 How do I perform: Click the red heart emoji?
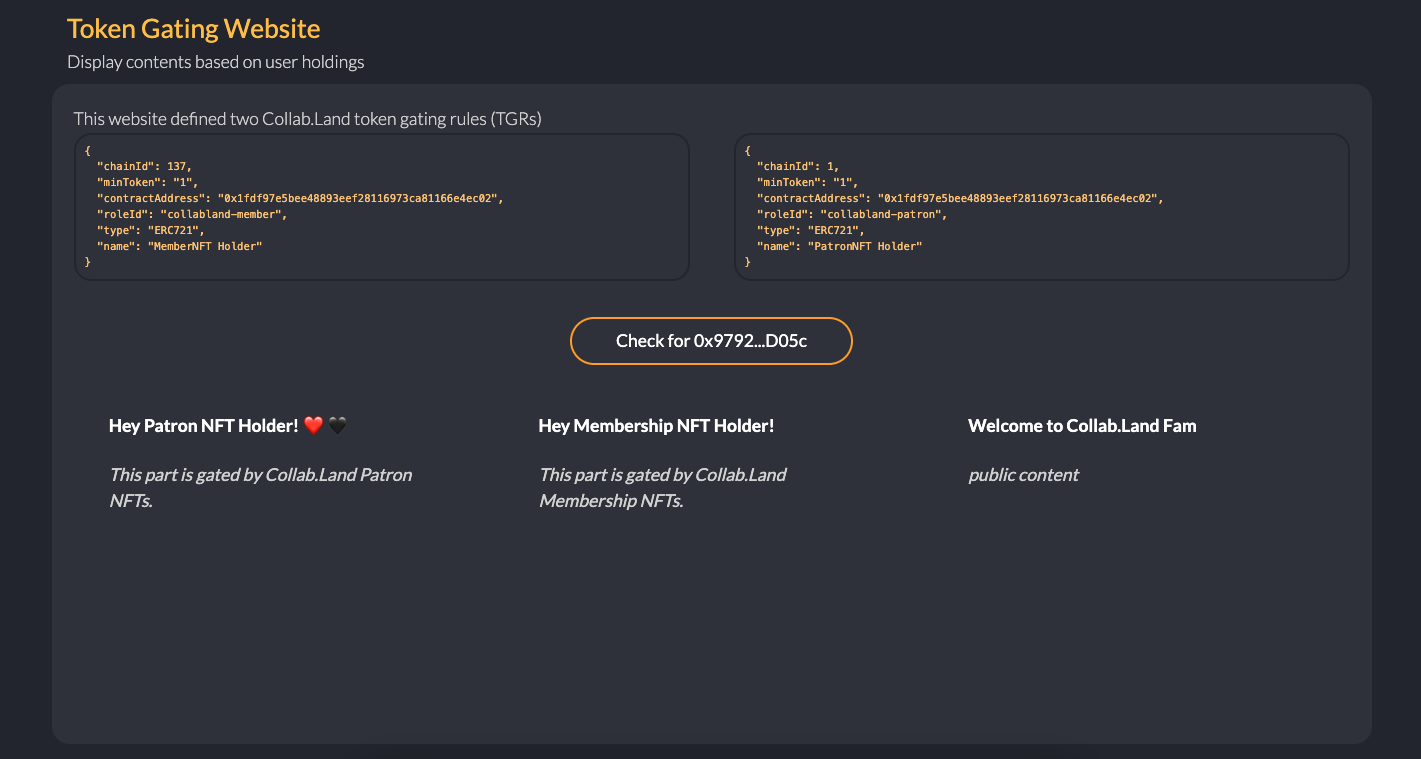pos(314,426)
